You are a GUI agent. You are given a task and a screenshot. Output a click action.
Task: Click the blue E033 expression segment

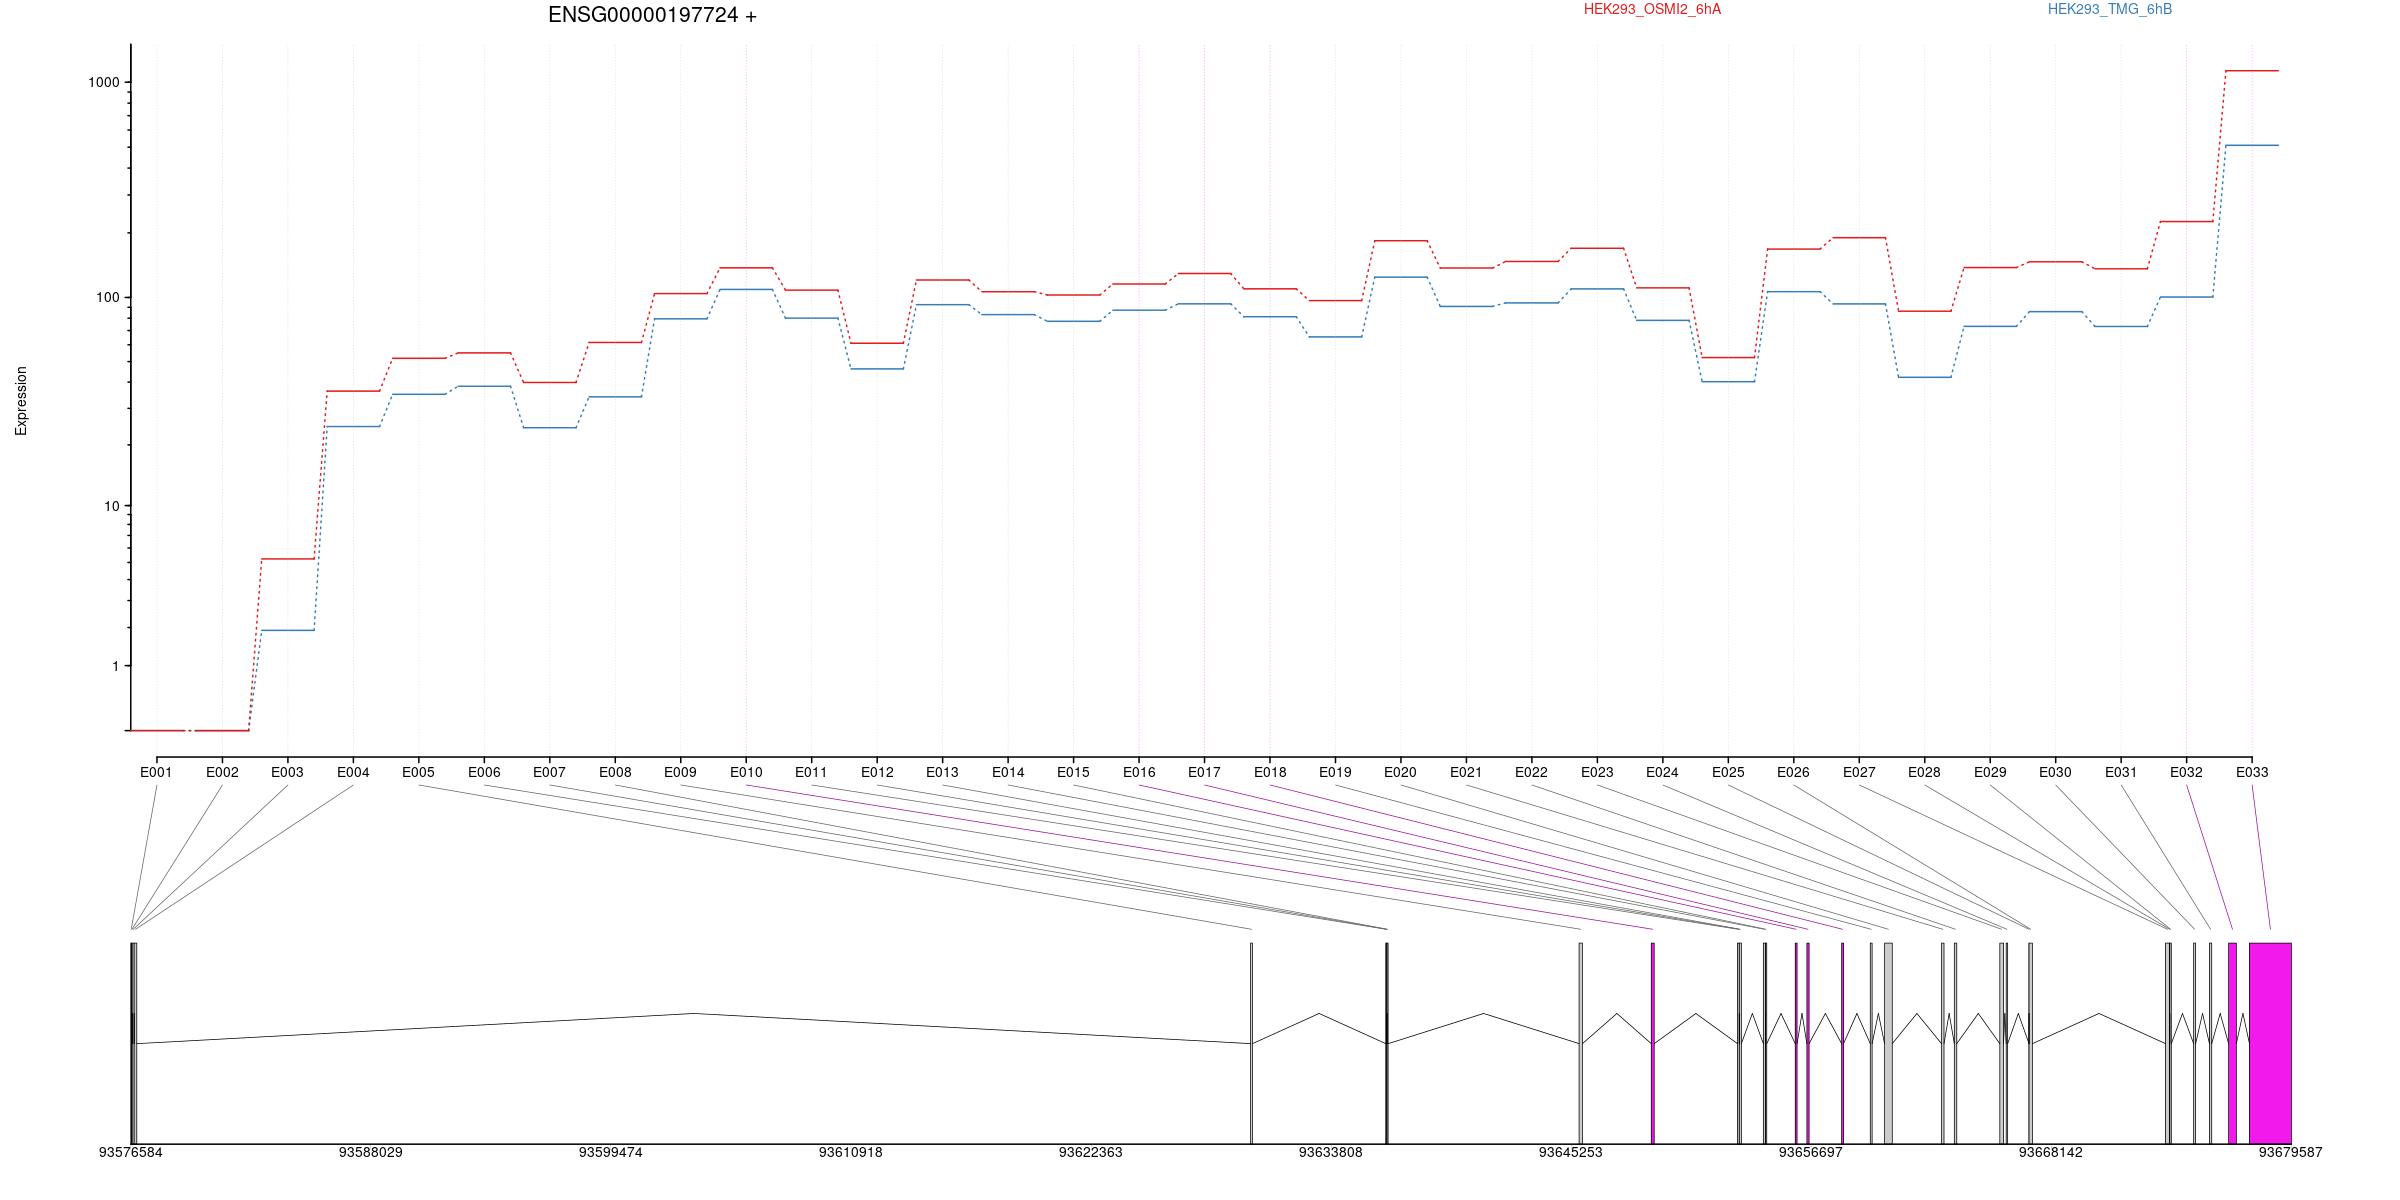(x=2252, y=145)
